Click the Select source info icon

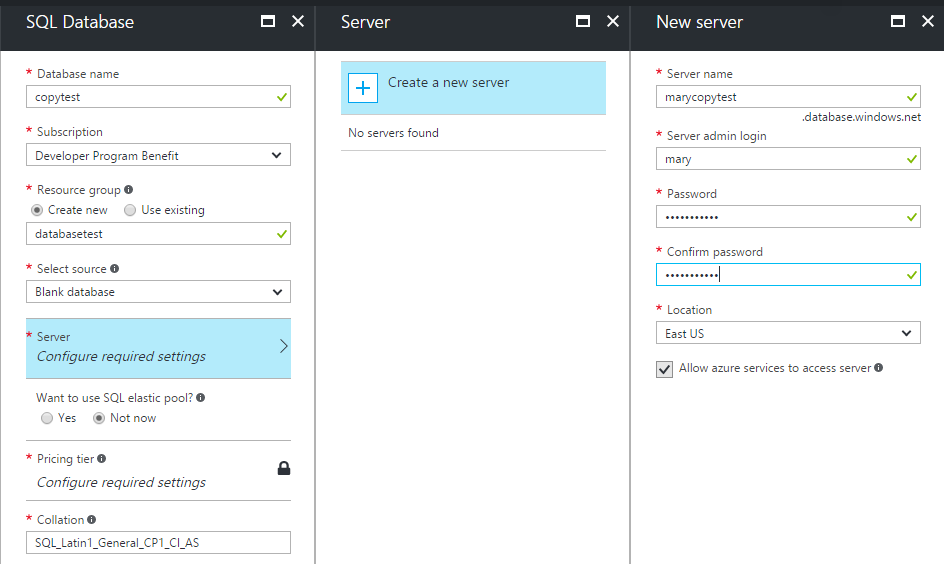click(114, 268)
